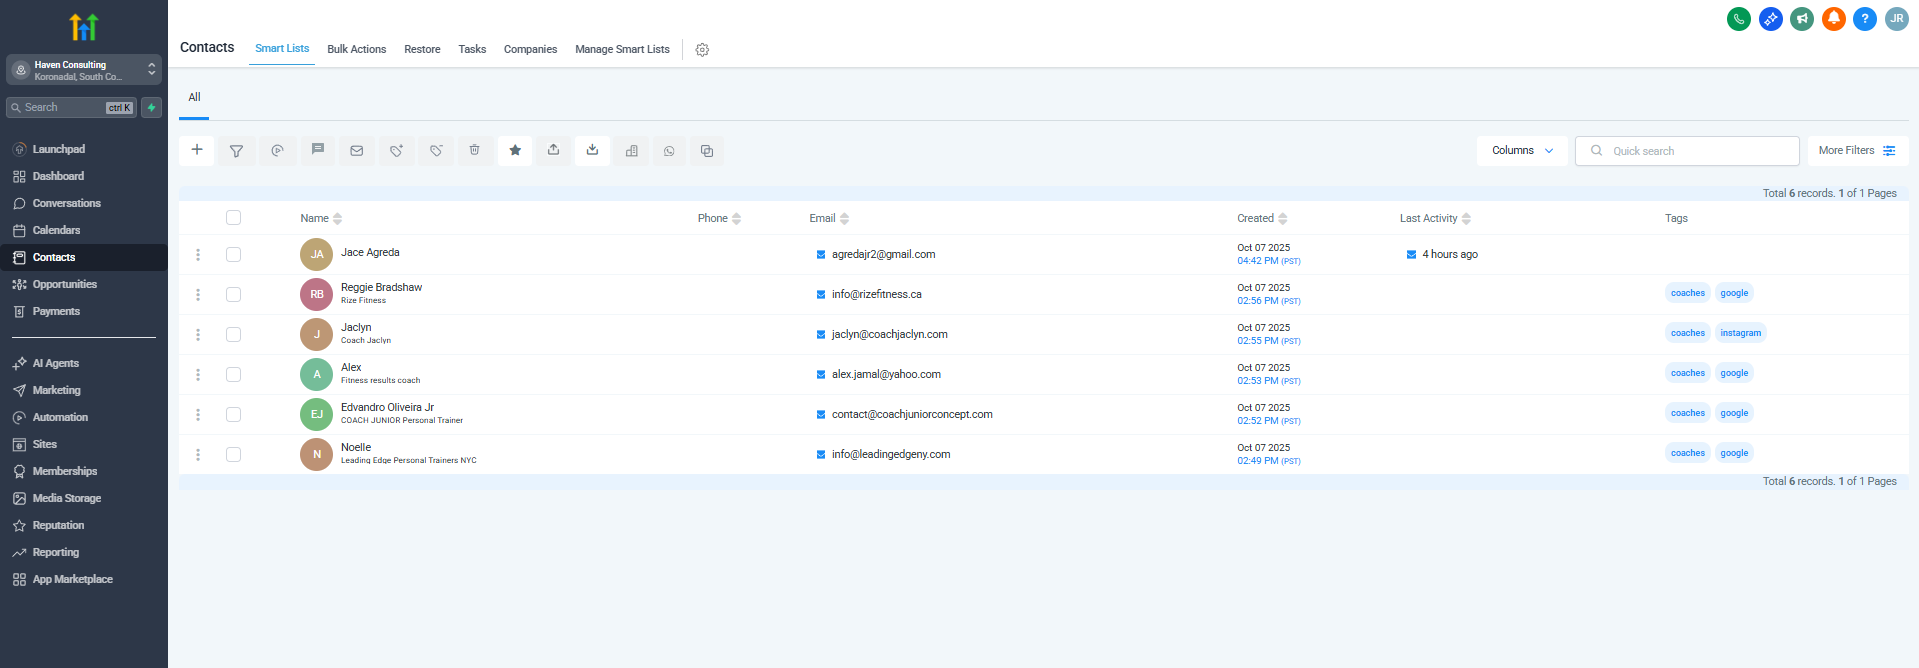Click the WhatsApp toolbar icon
This screenshot has height=668, width=1919.
coord(669,151)
